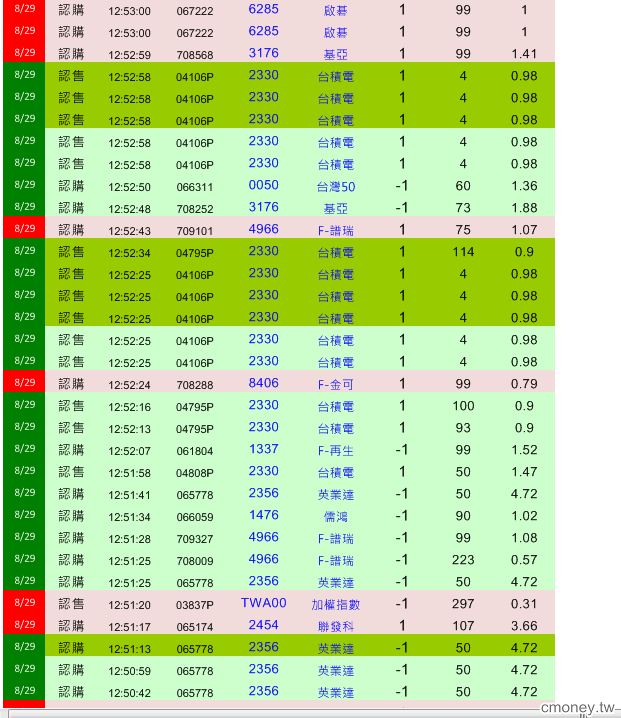Click the value 1.88 price cell

pyautogui.click(x=524, y=208)
